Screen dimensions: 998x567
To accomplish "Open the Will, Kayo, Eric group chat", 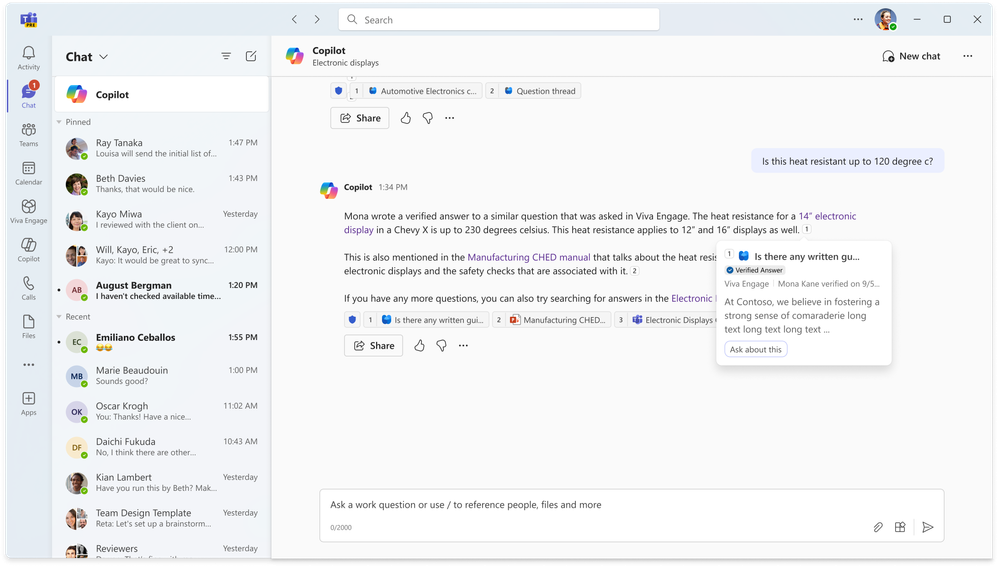I will (x=162, y=255).
